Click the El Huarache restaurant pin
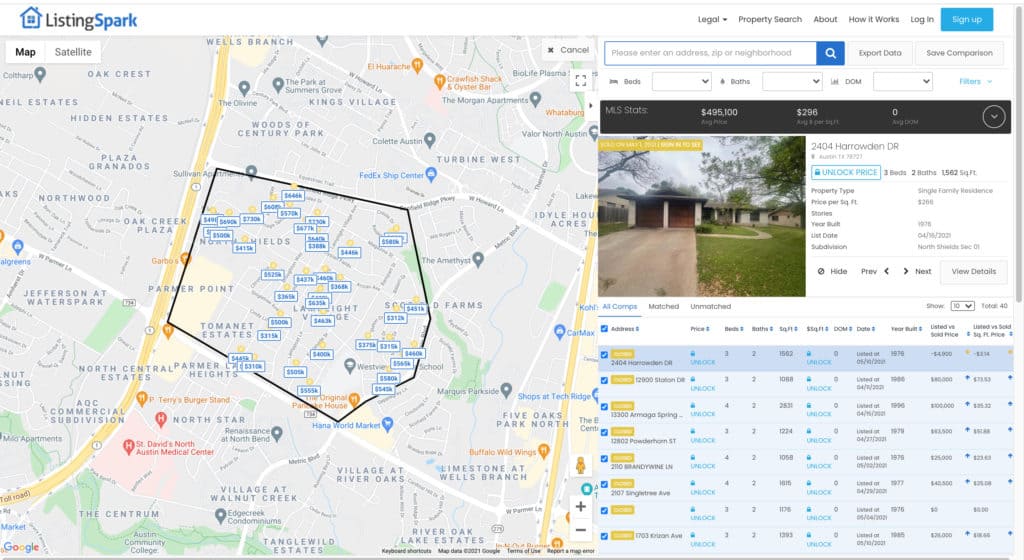The image size is (1024, 560). 417,65
